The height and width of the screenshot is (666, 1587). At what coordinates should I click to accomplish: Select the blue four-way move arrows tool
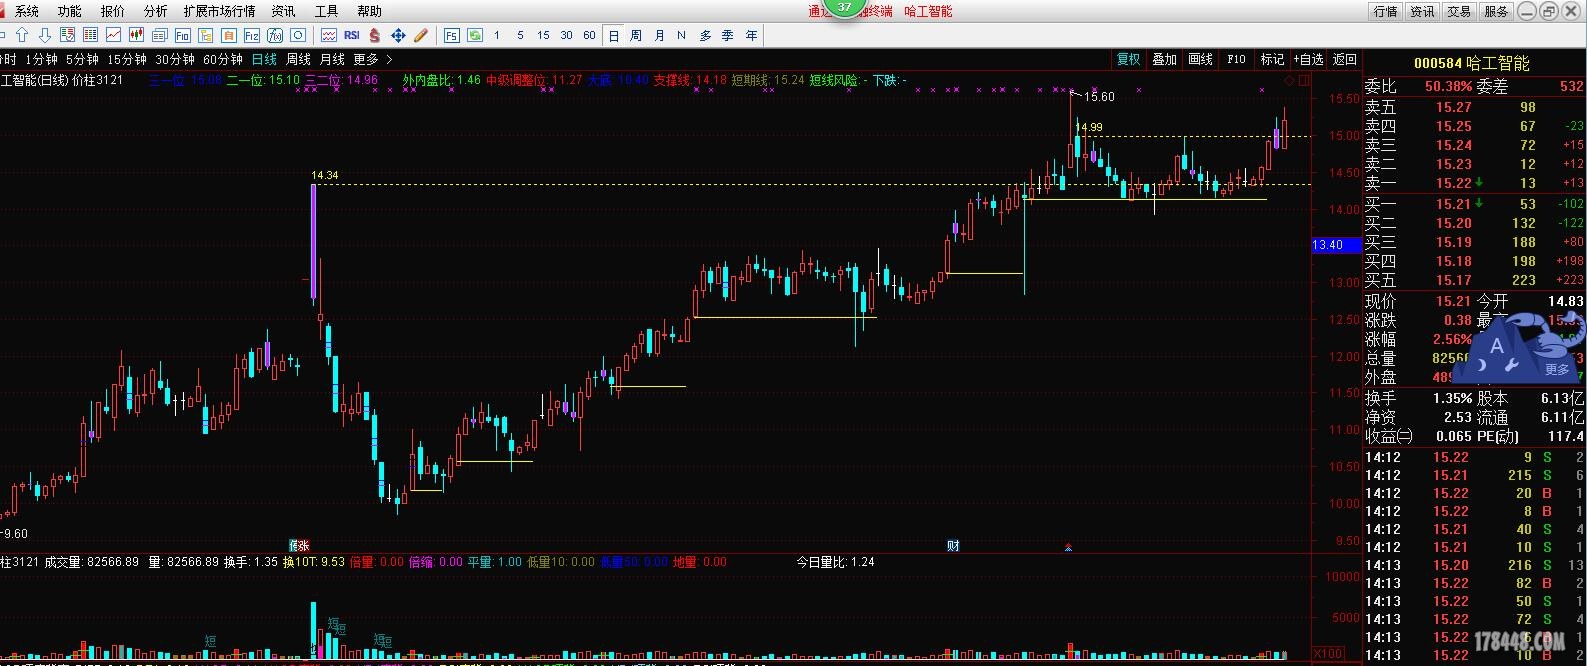coord(397,35)
